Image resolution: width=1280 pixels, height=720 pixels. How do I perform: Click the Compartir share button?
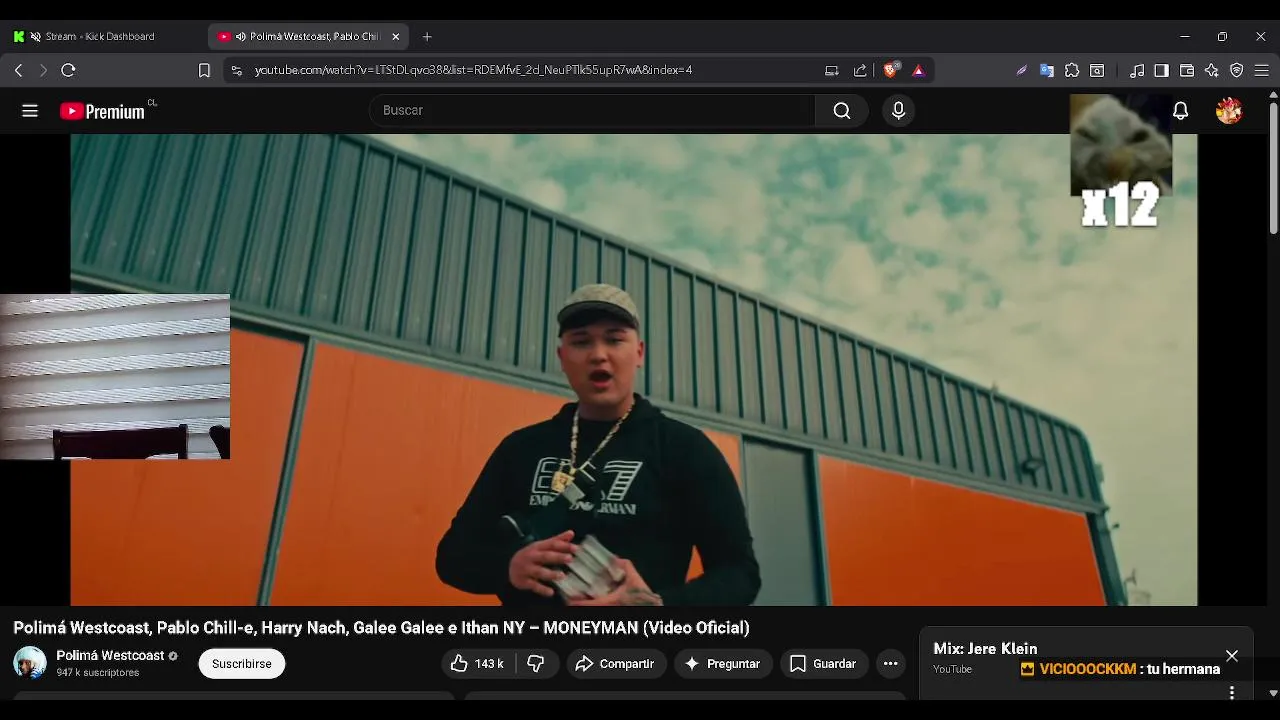pos(615,664)
